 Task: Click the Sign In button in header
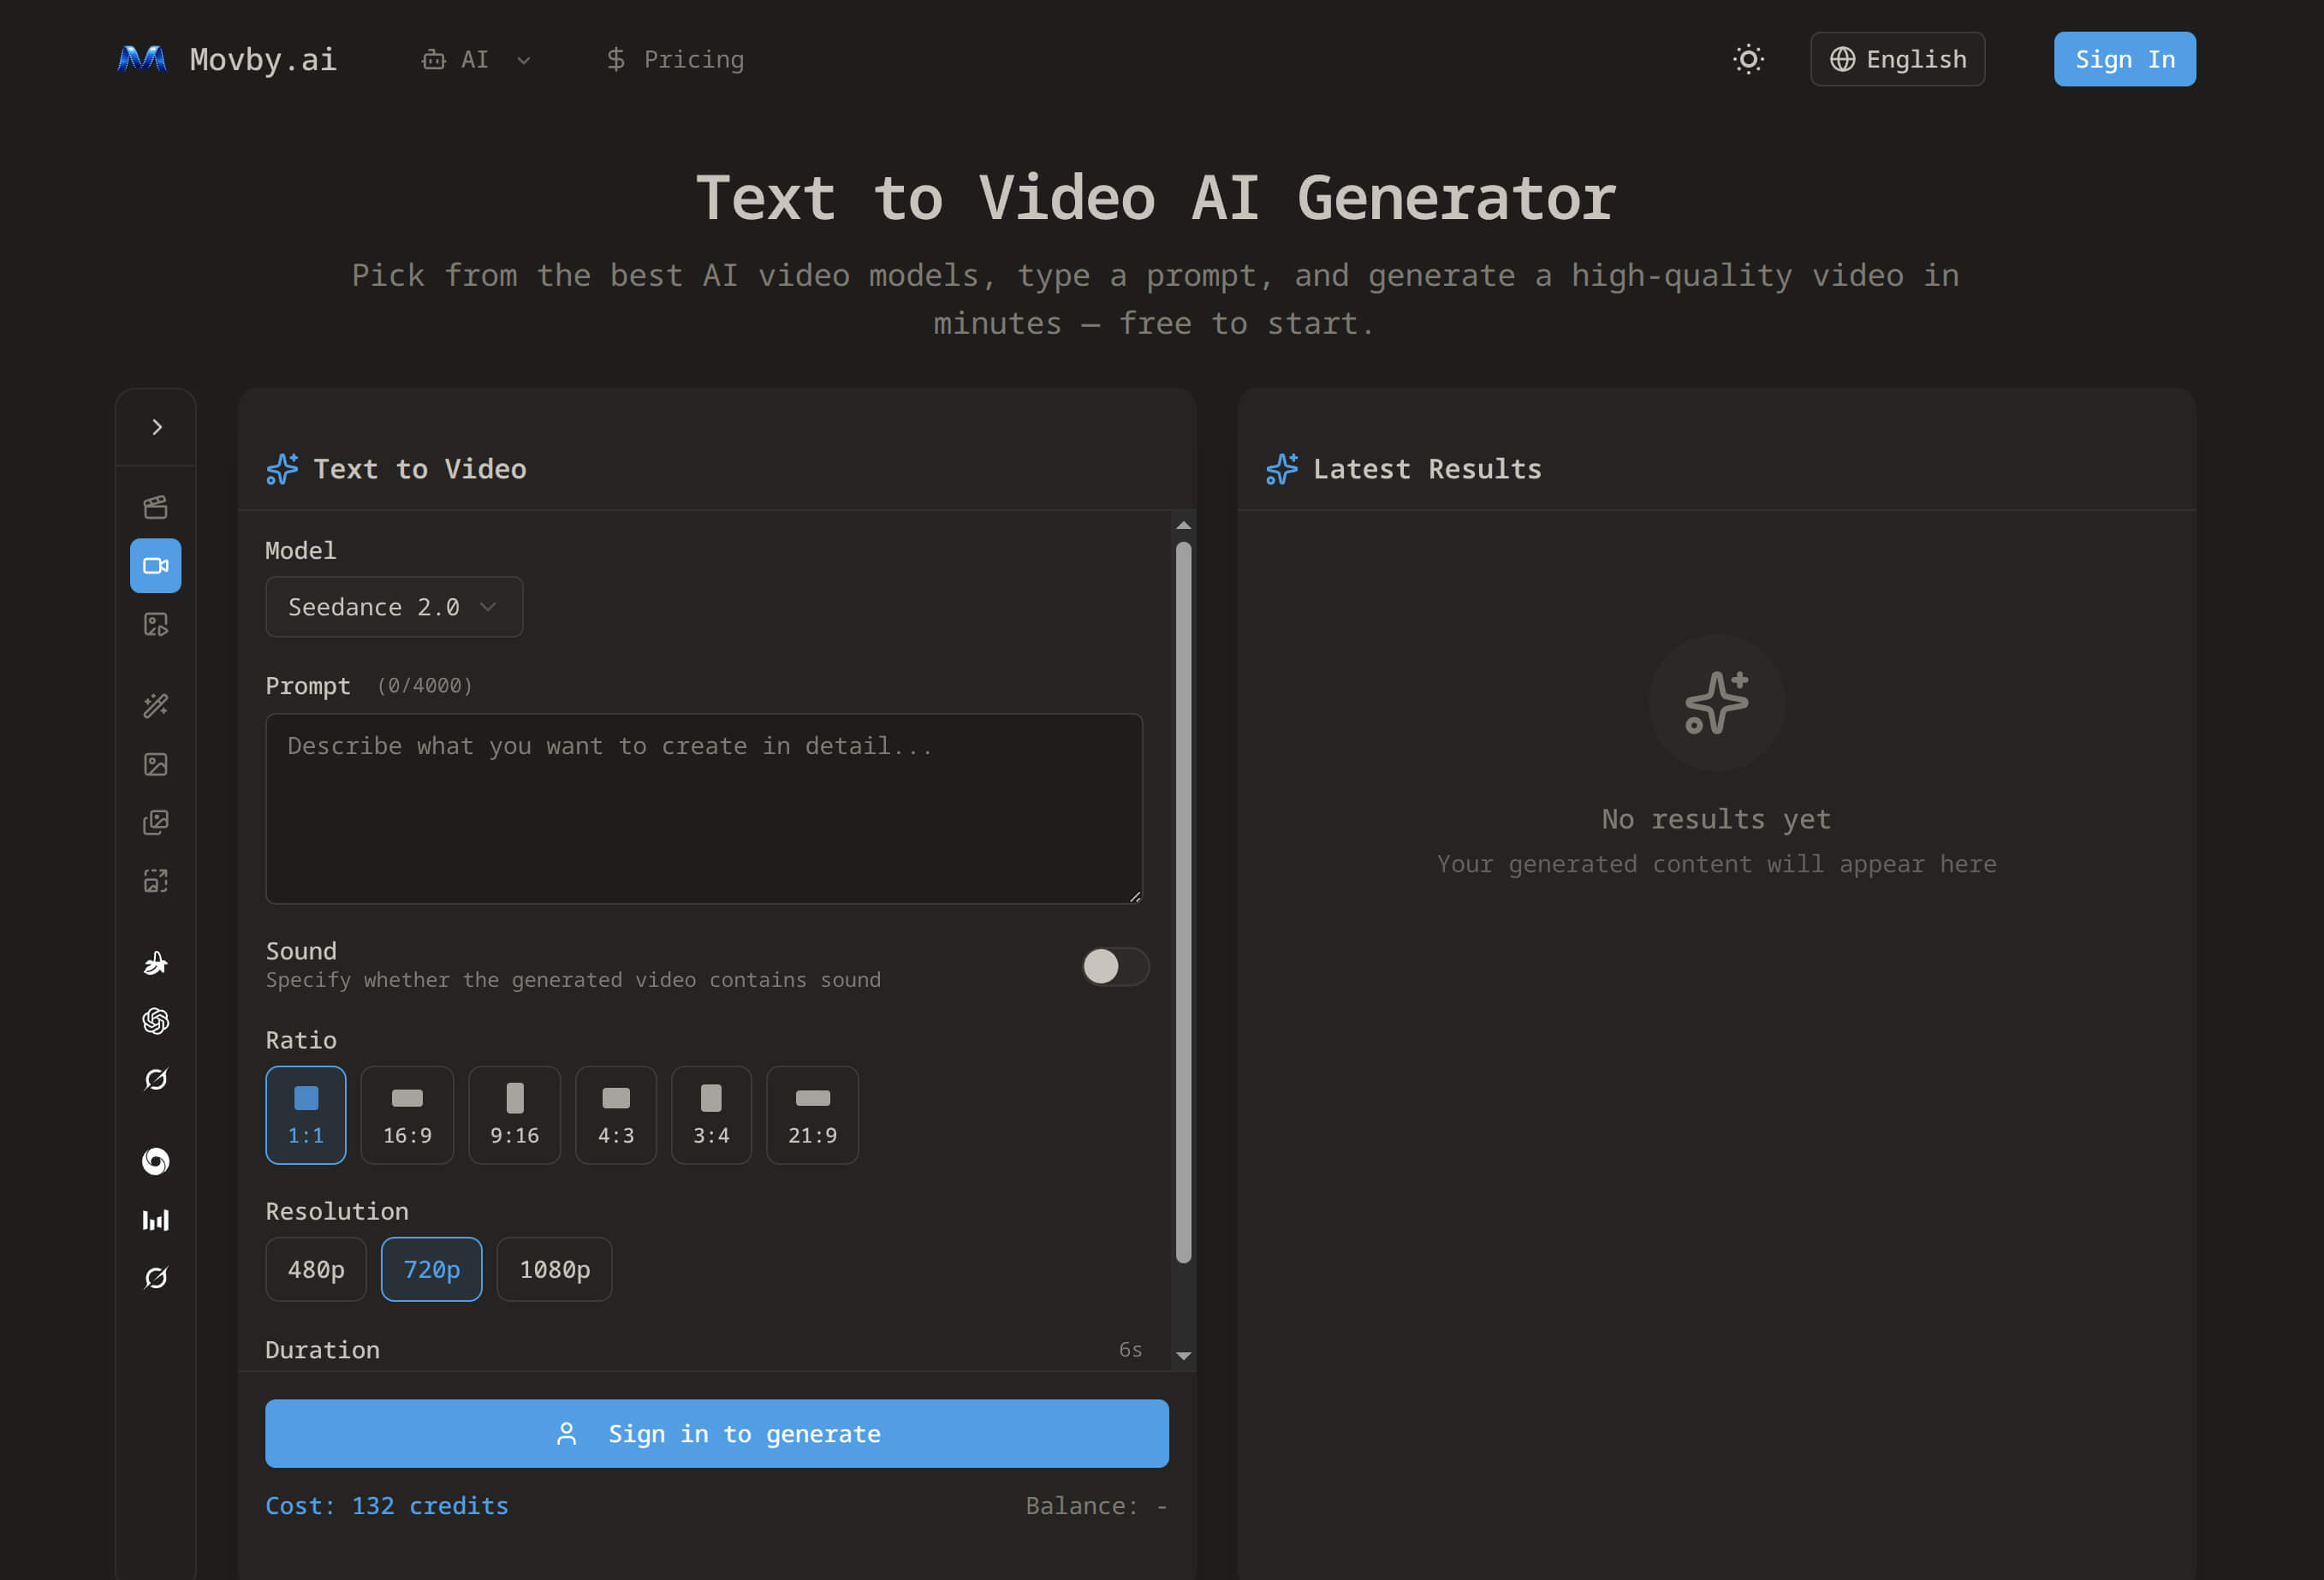pos(2125,59)
